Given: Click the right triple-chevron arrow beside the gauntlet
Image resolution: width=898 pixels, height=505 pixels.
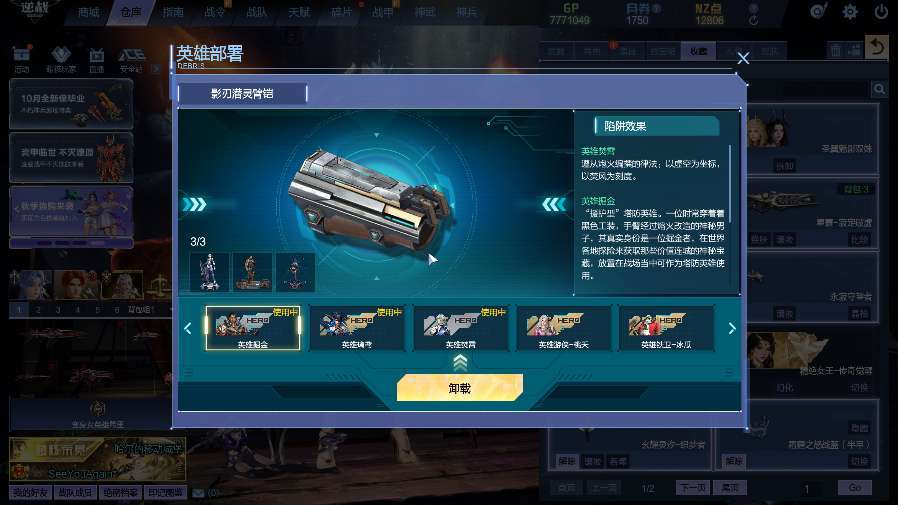Looking at the screenshot, I should [x=554, y=204].
